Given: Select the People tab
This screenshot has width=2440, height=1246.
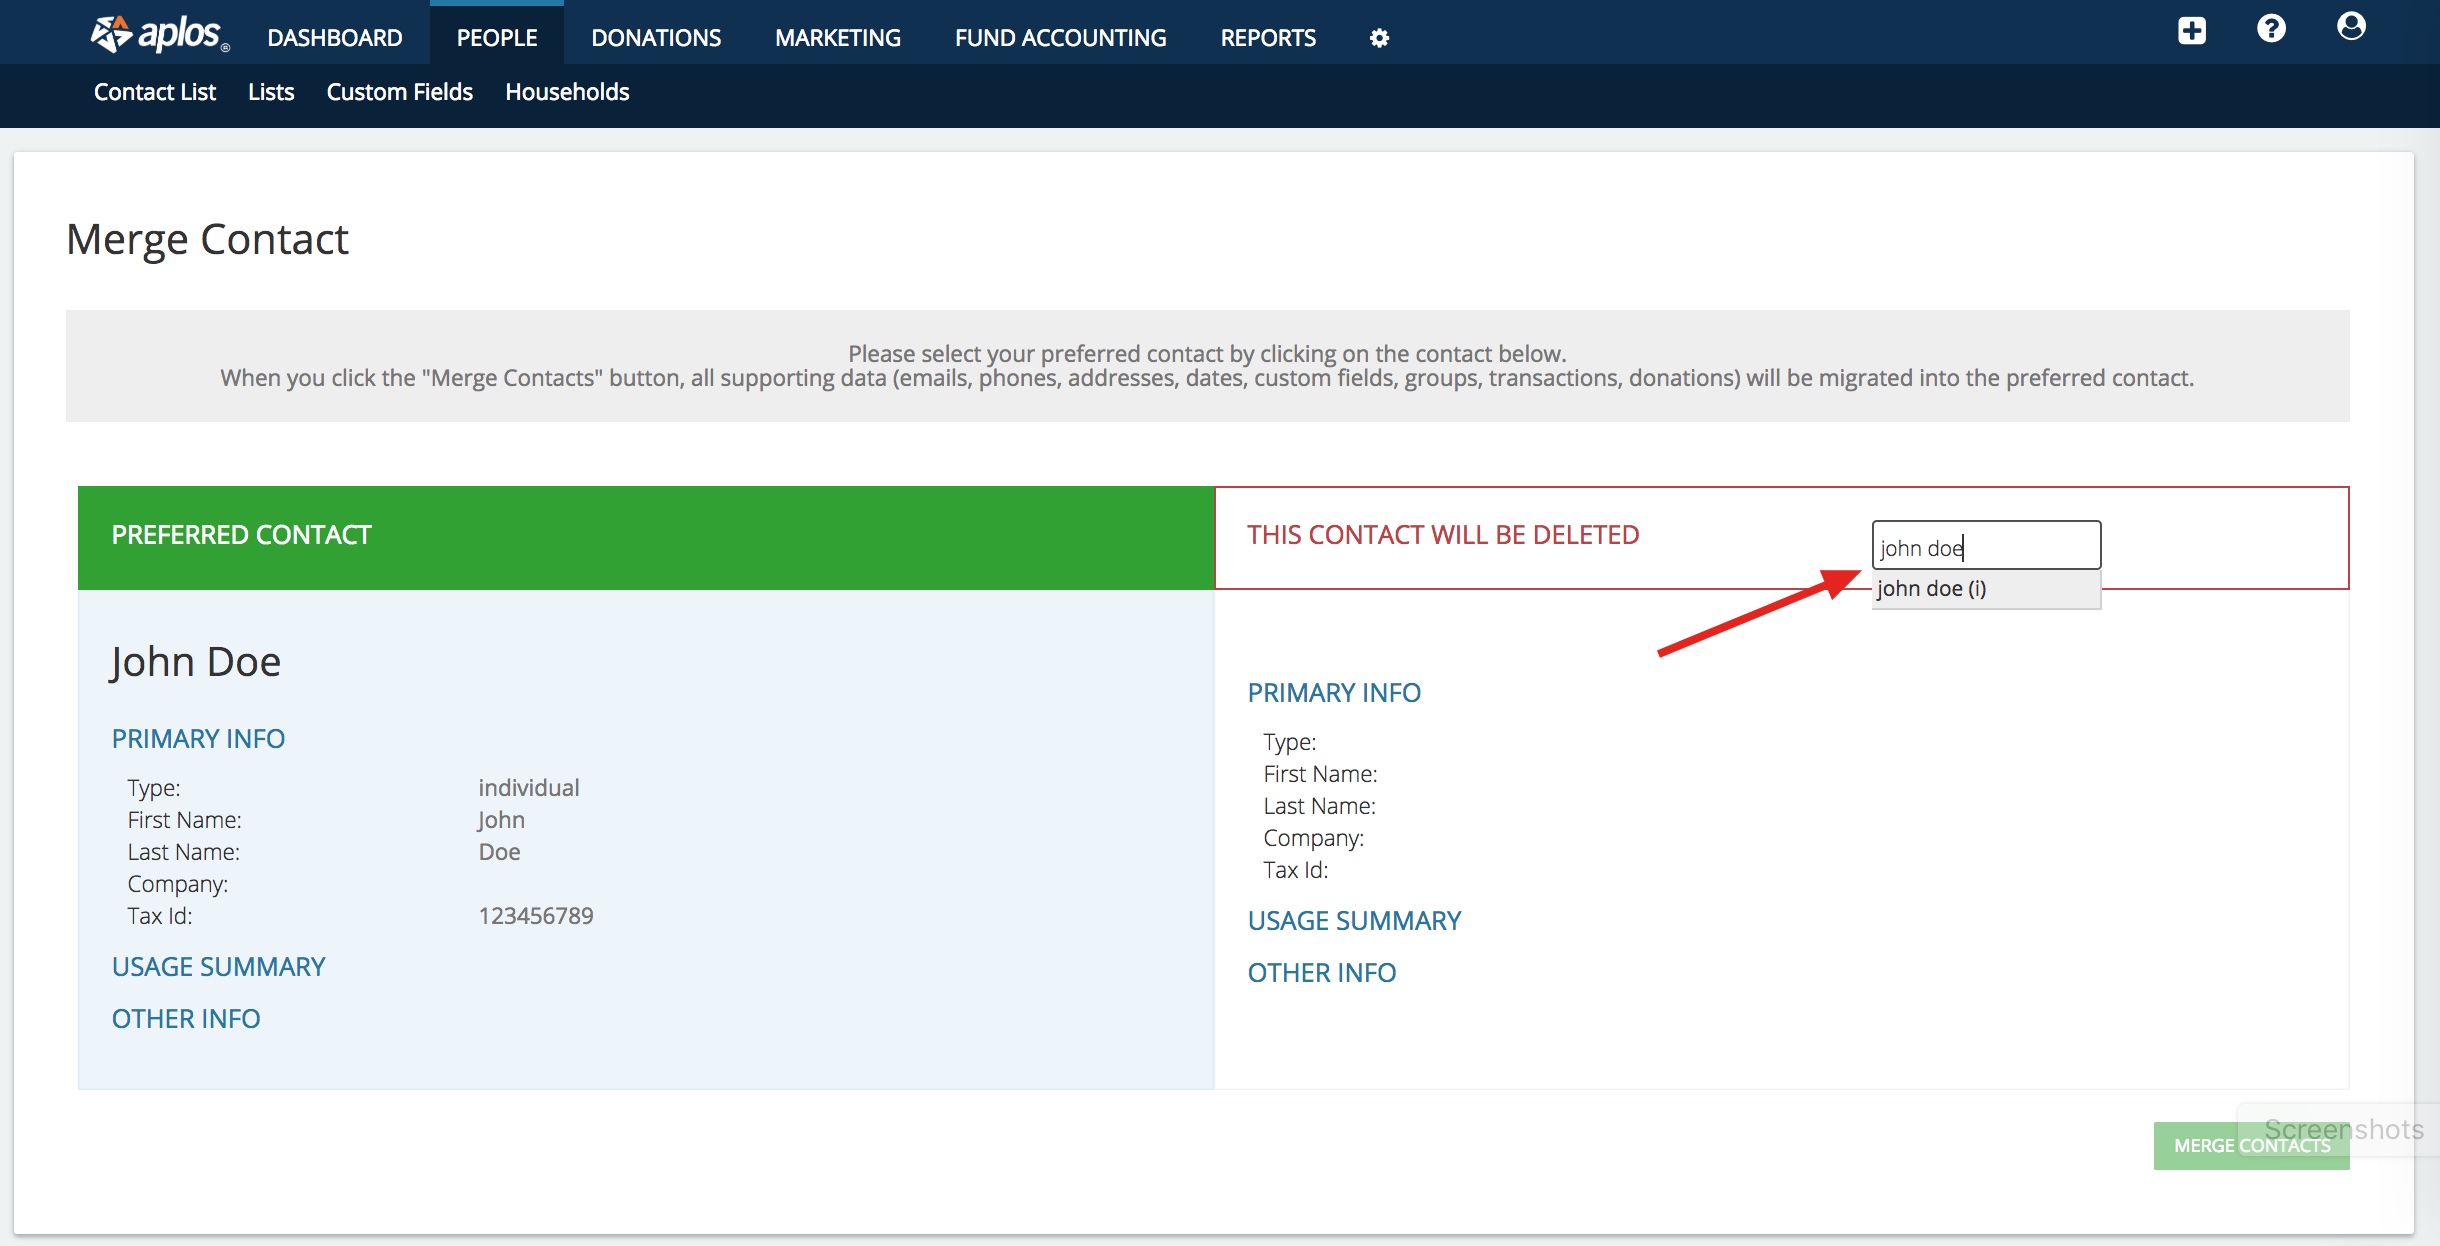Looking at the screenshot, I should 497,38.
